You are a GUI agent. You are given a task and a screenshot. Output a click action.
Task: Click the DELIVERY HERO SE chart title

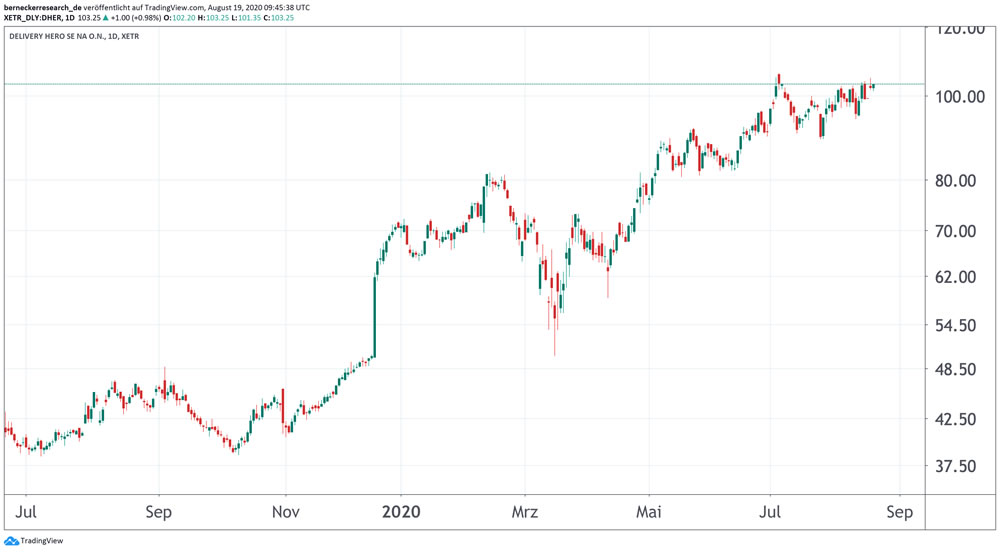74,36
